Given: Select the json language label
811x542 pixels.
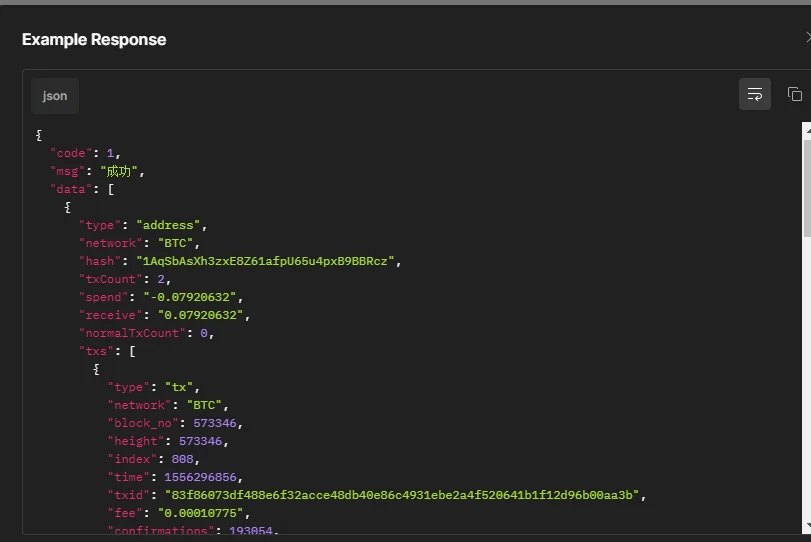Looking at the screenshot, I should coord(55,96).
